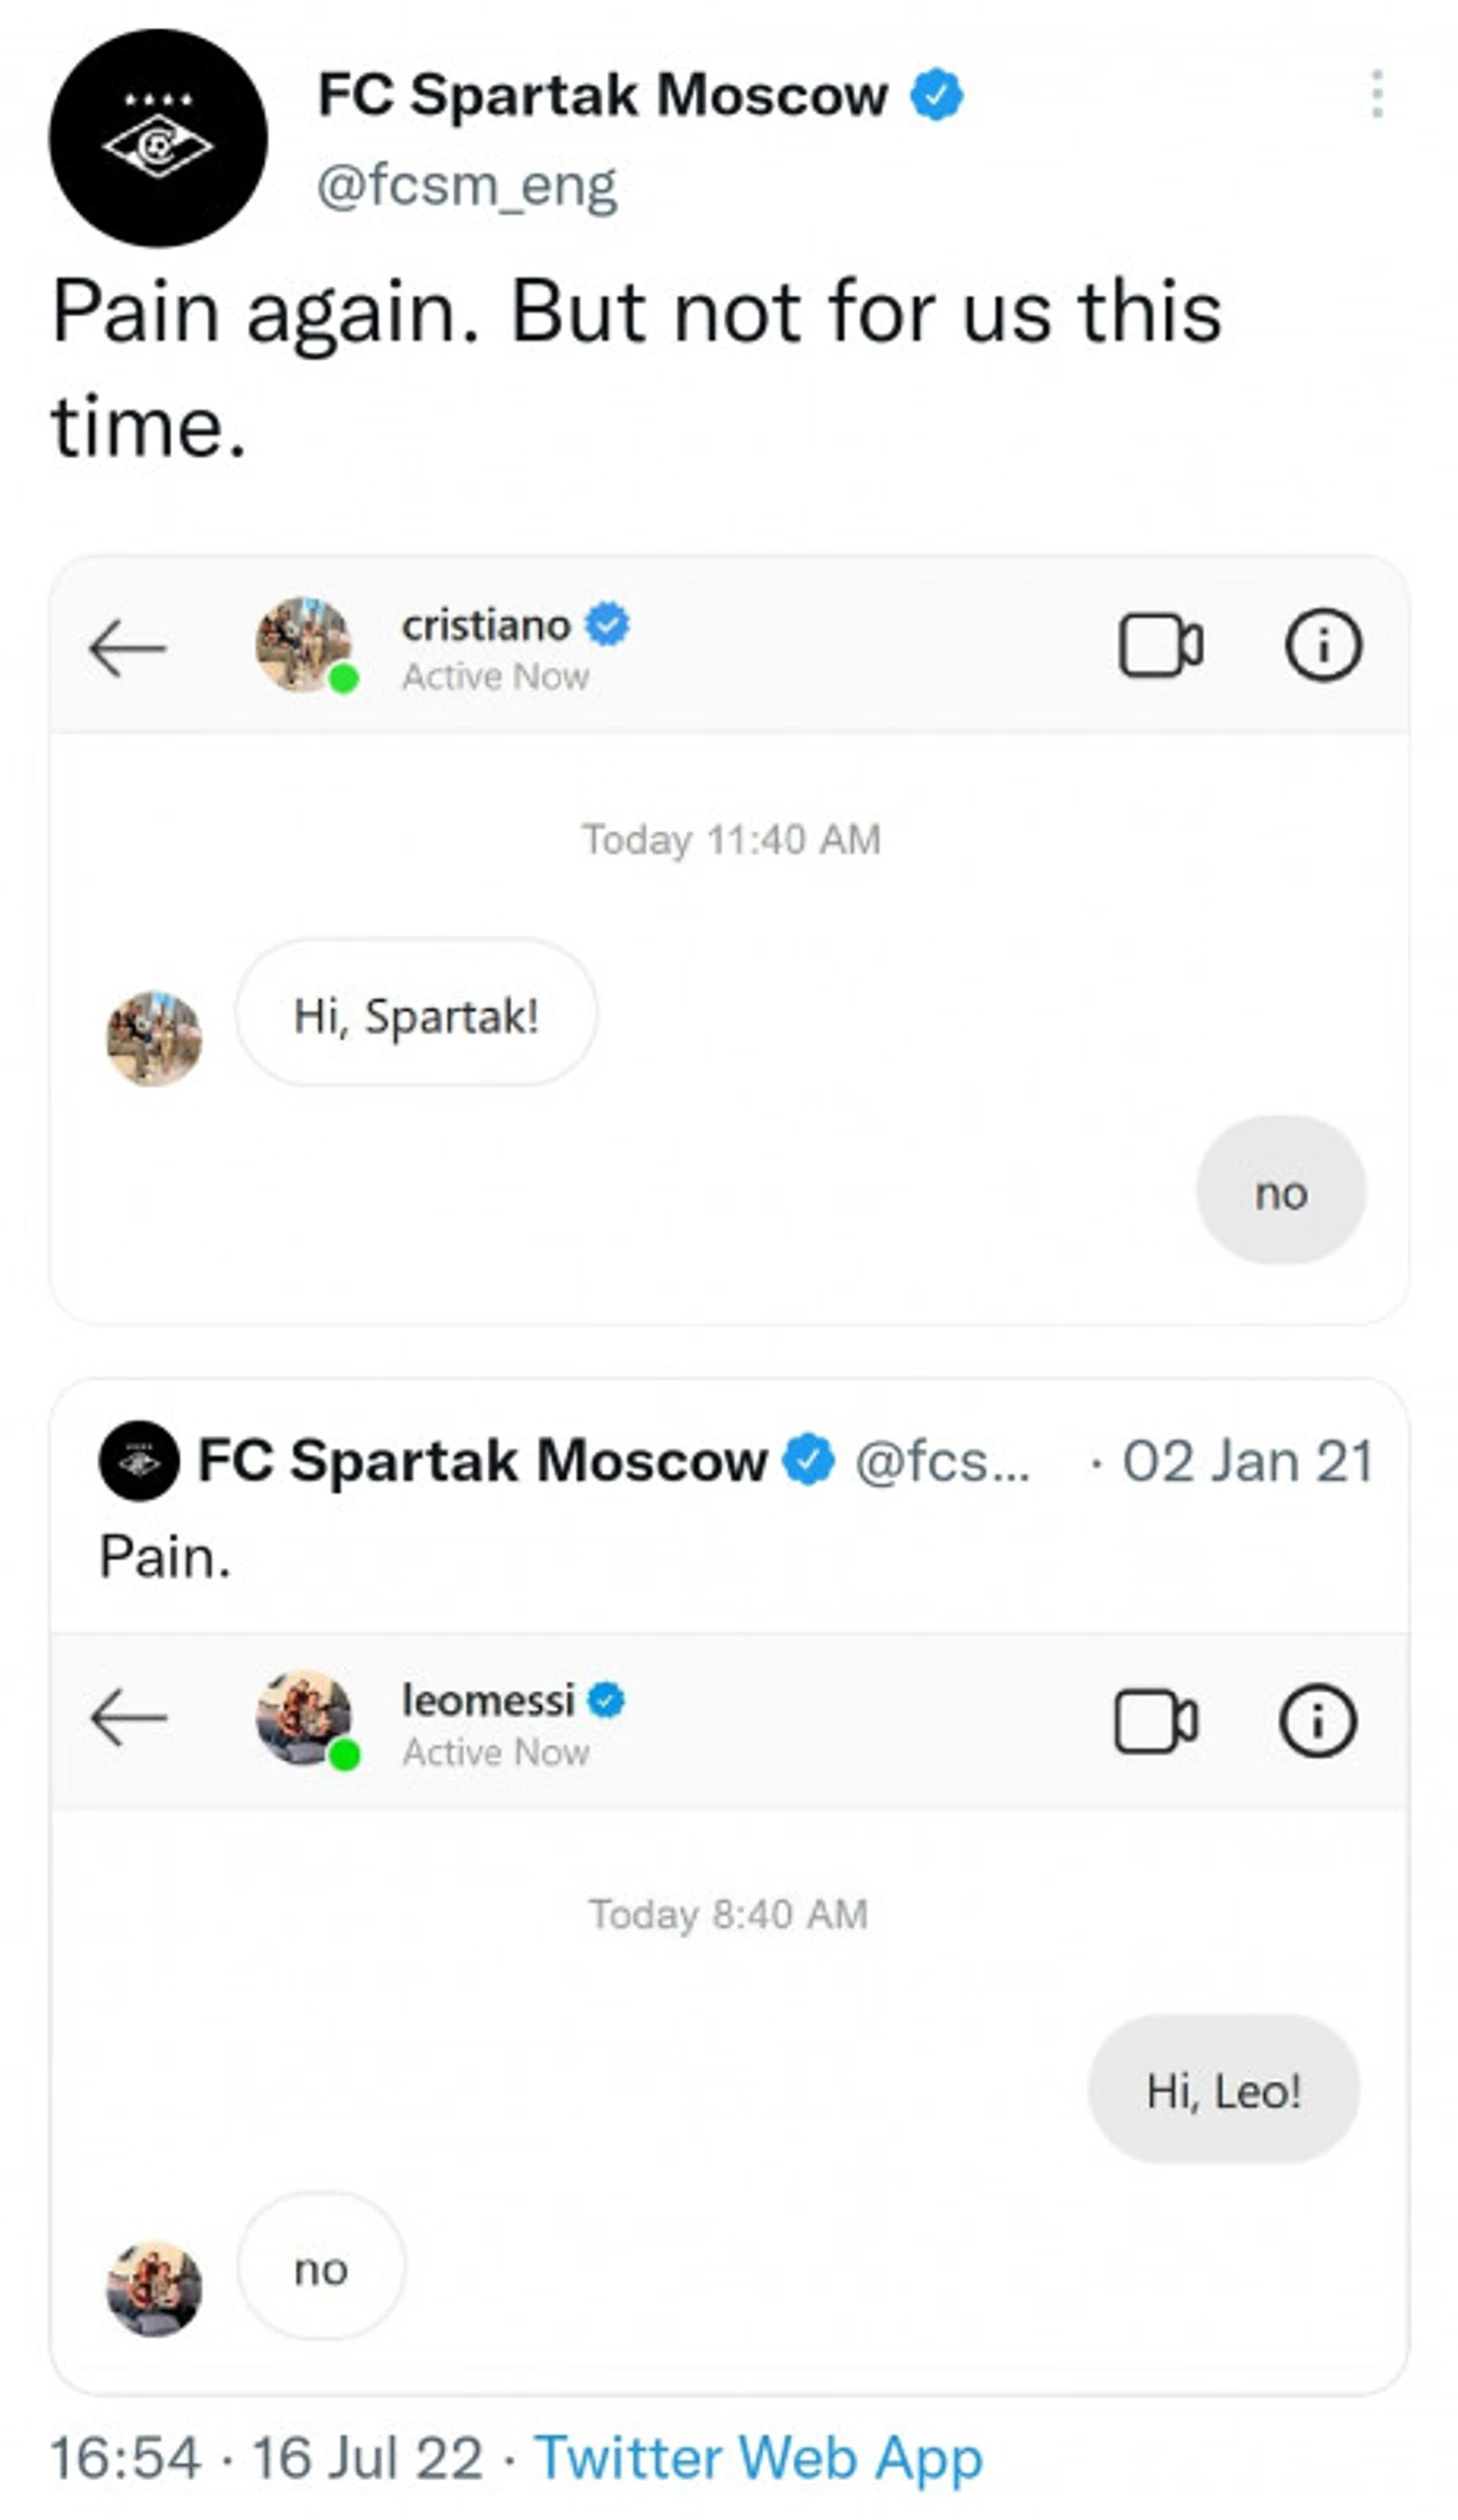Click leomessi's avatar in chat header
The image size is (1458, 2520).
pyautogui.click(x=305, y=1719)
